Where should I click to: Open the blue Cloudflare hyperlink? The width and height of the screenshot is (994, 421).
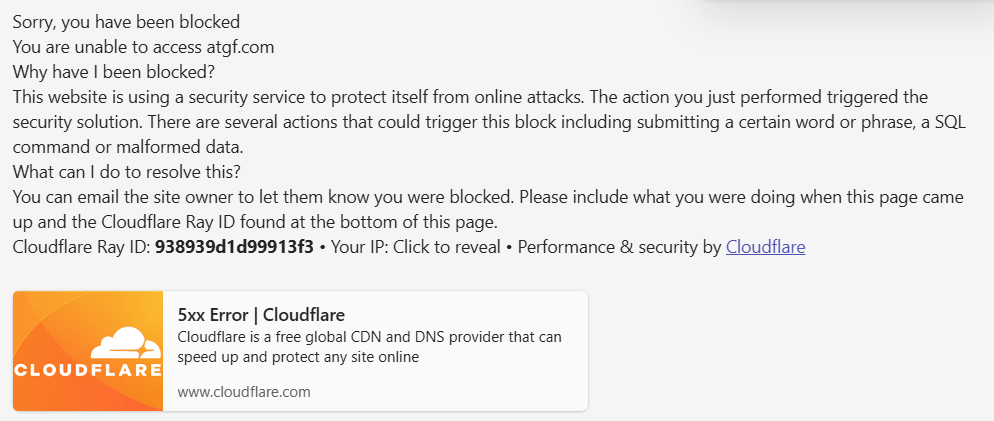(765, 246)
